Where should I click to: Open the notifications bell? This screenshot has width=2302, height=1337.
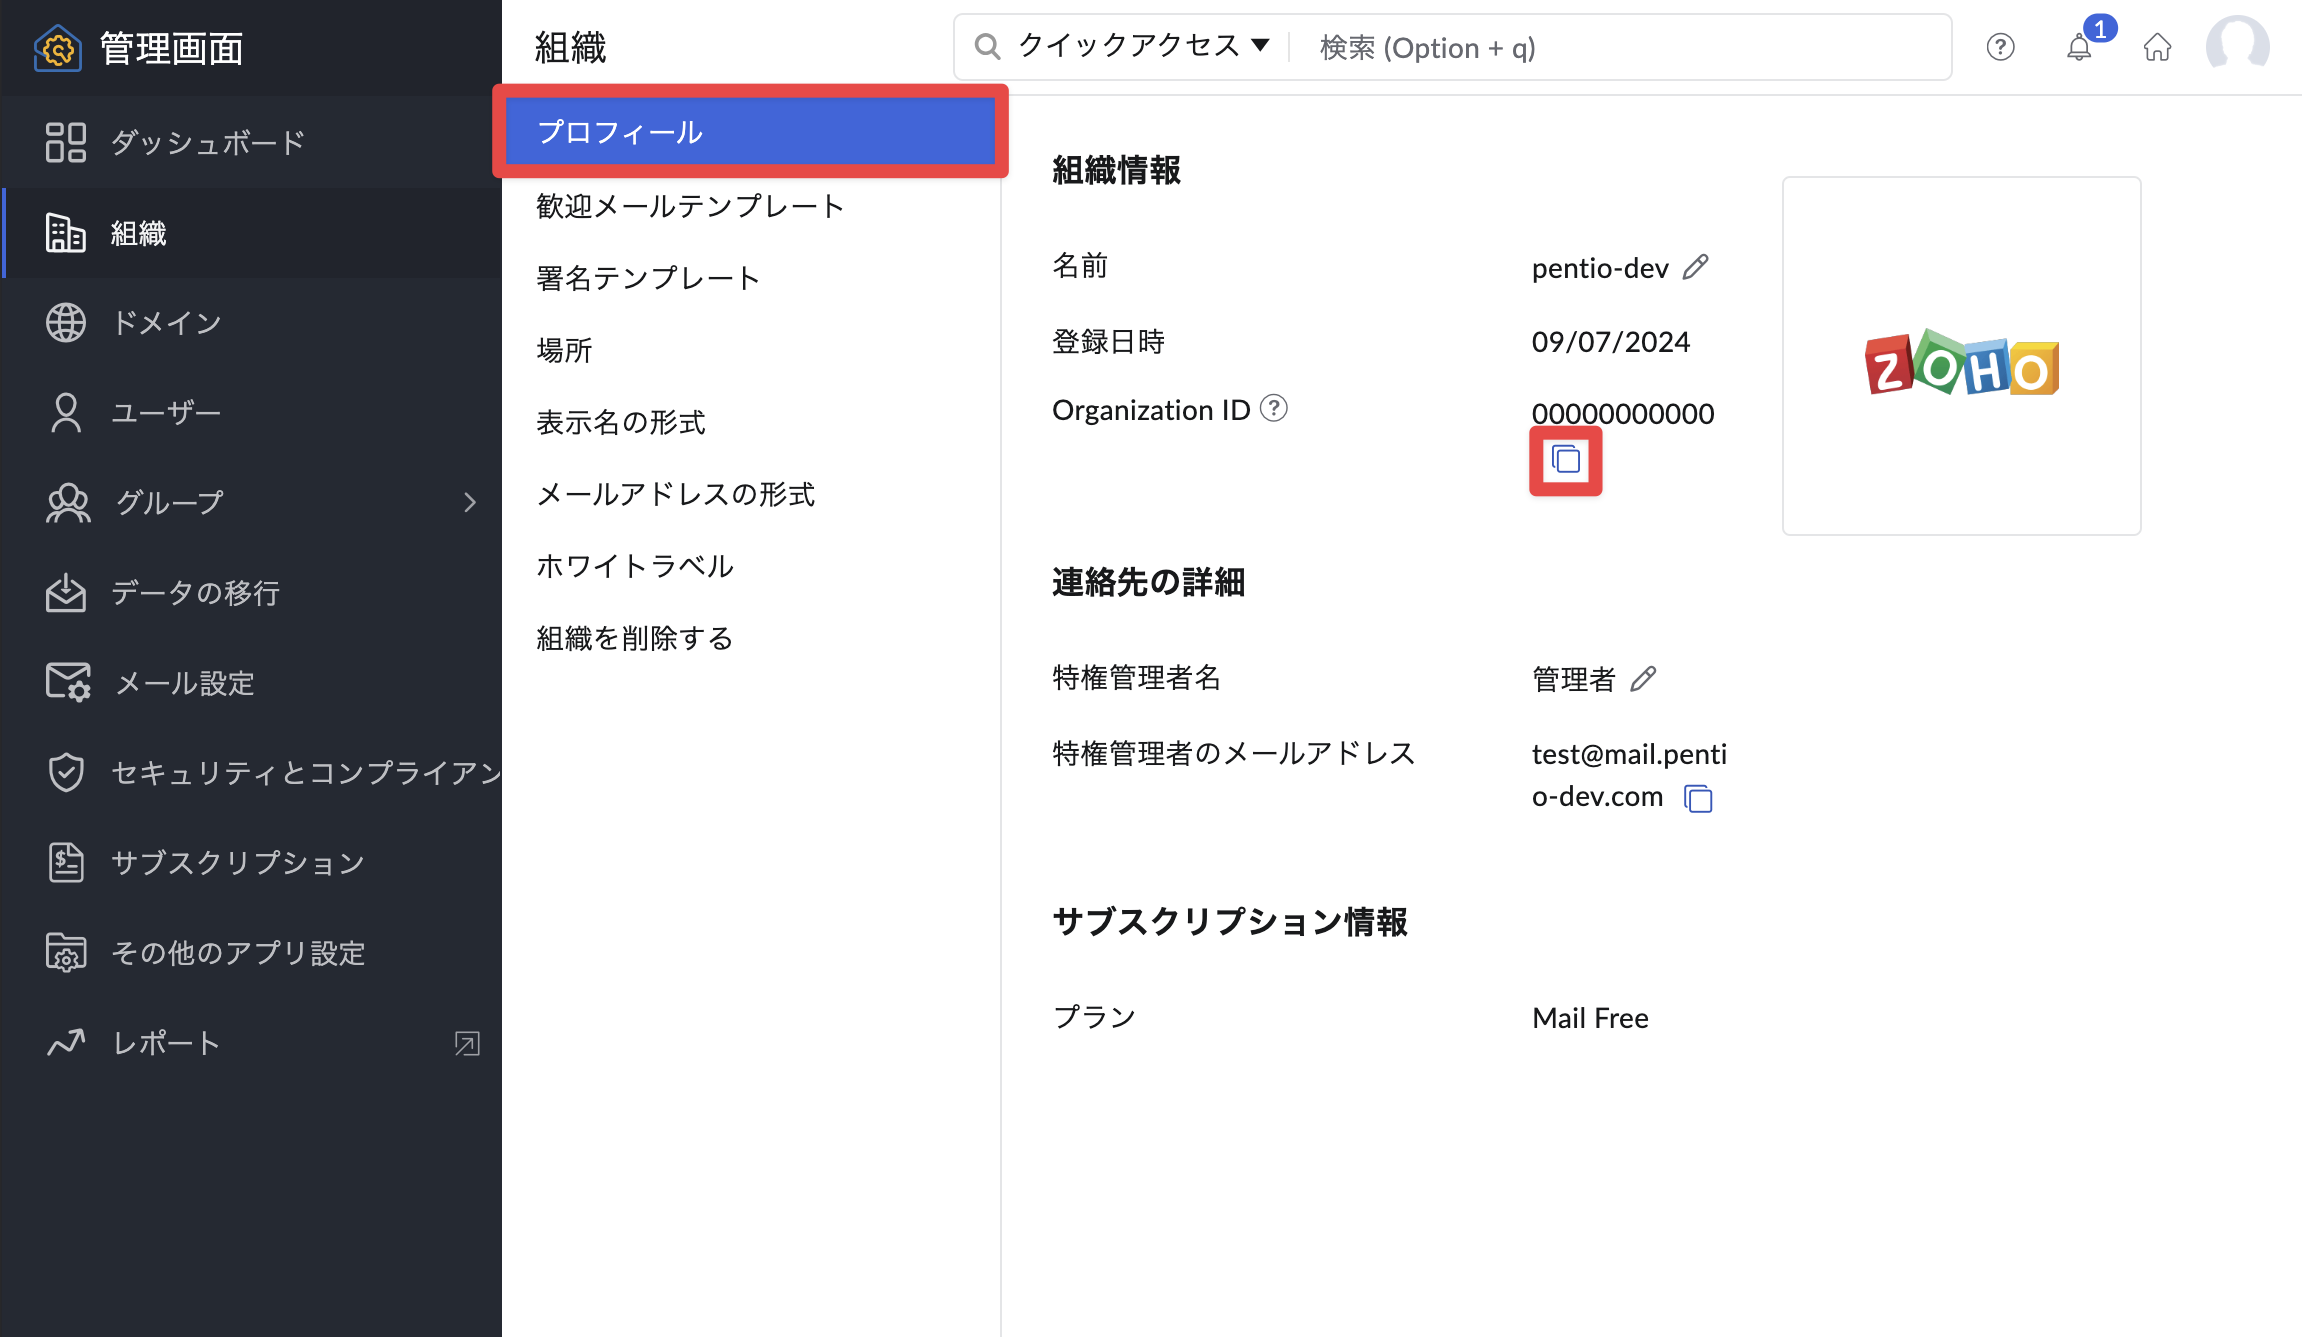2080,47
